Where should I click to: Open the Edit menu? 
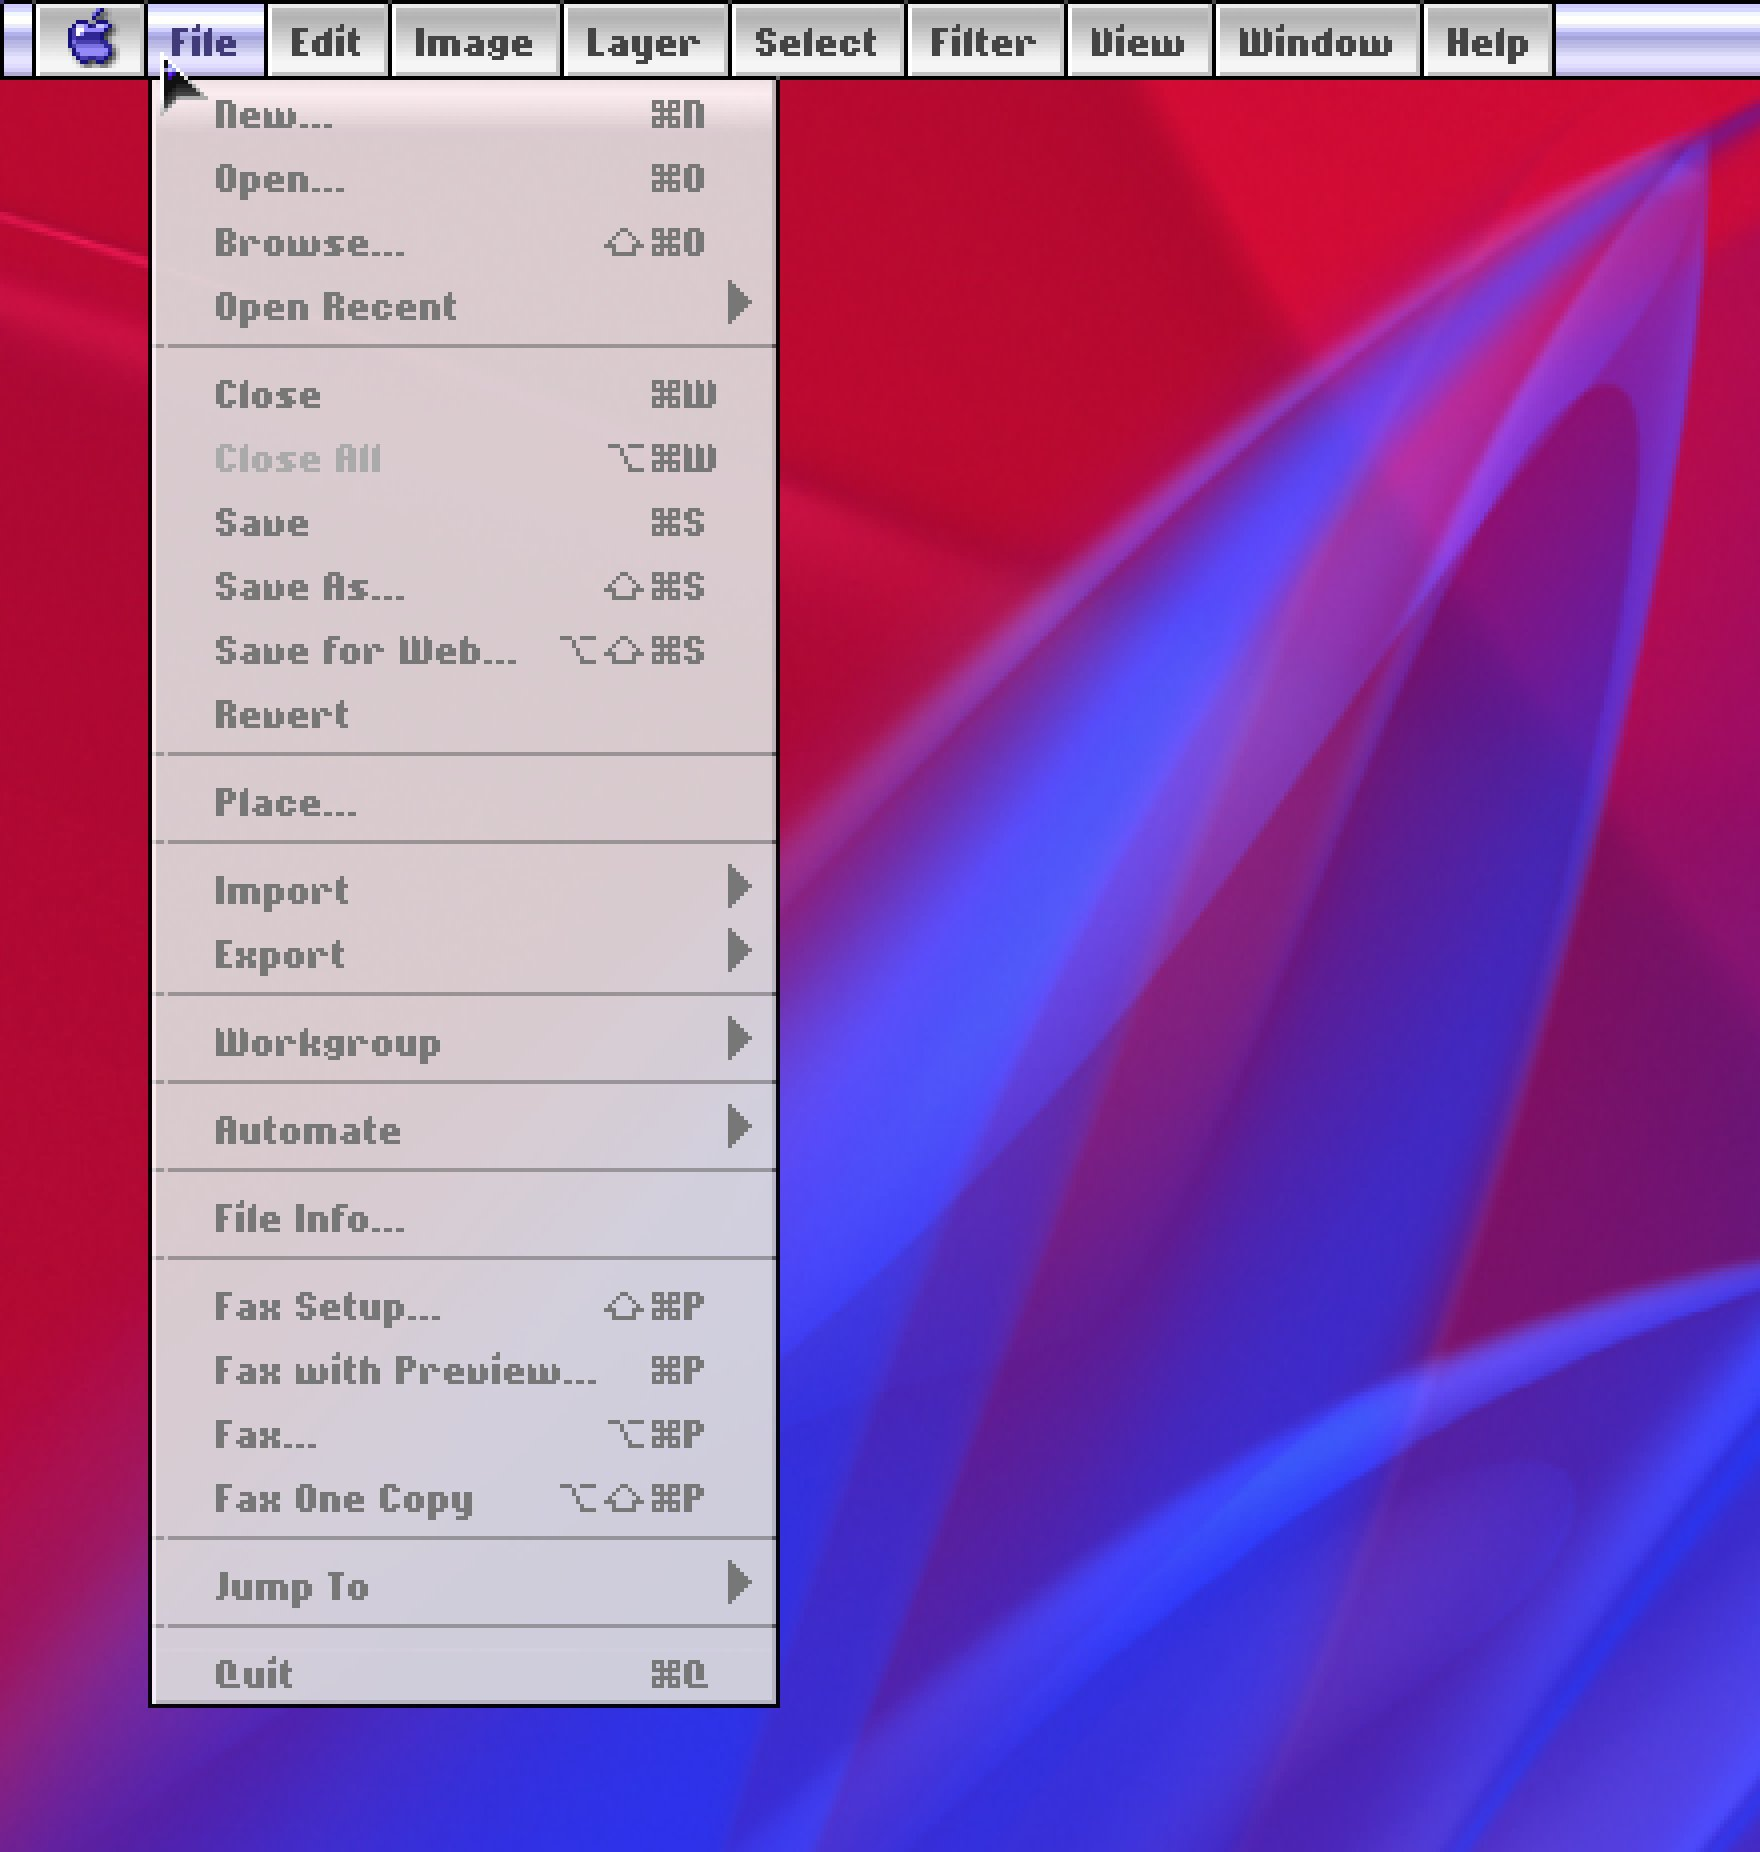pyautogui.click(x=326, y=40)
